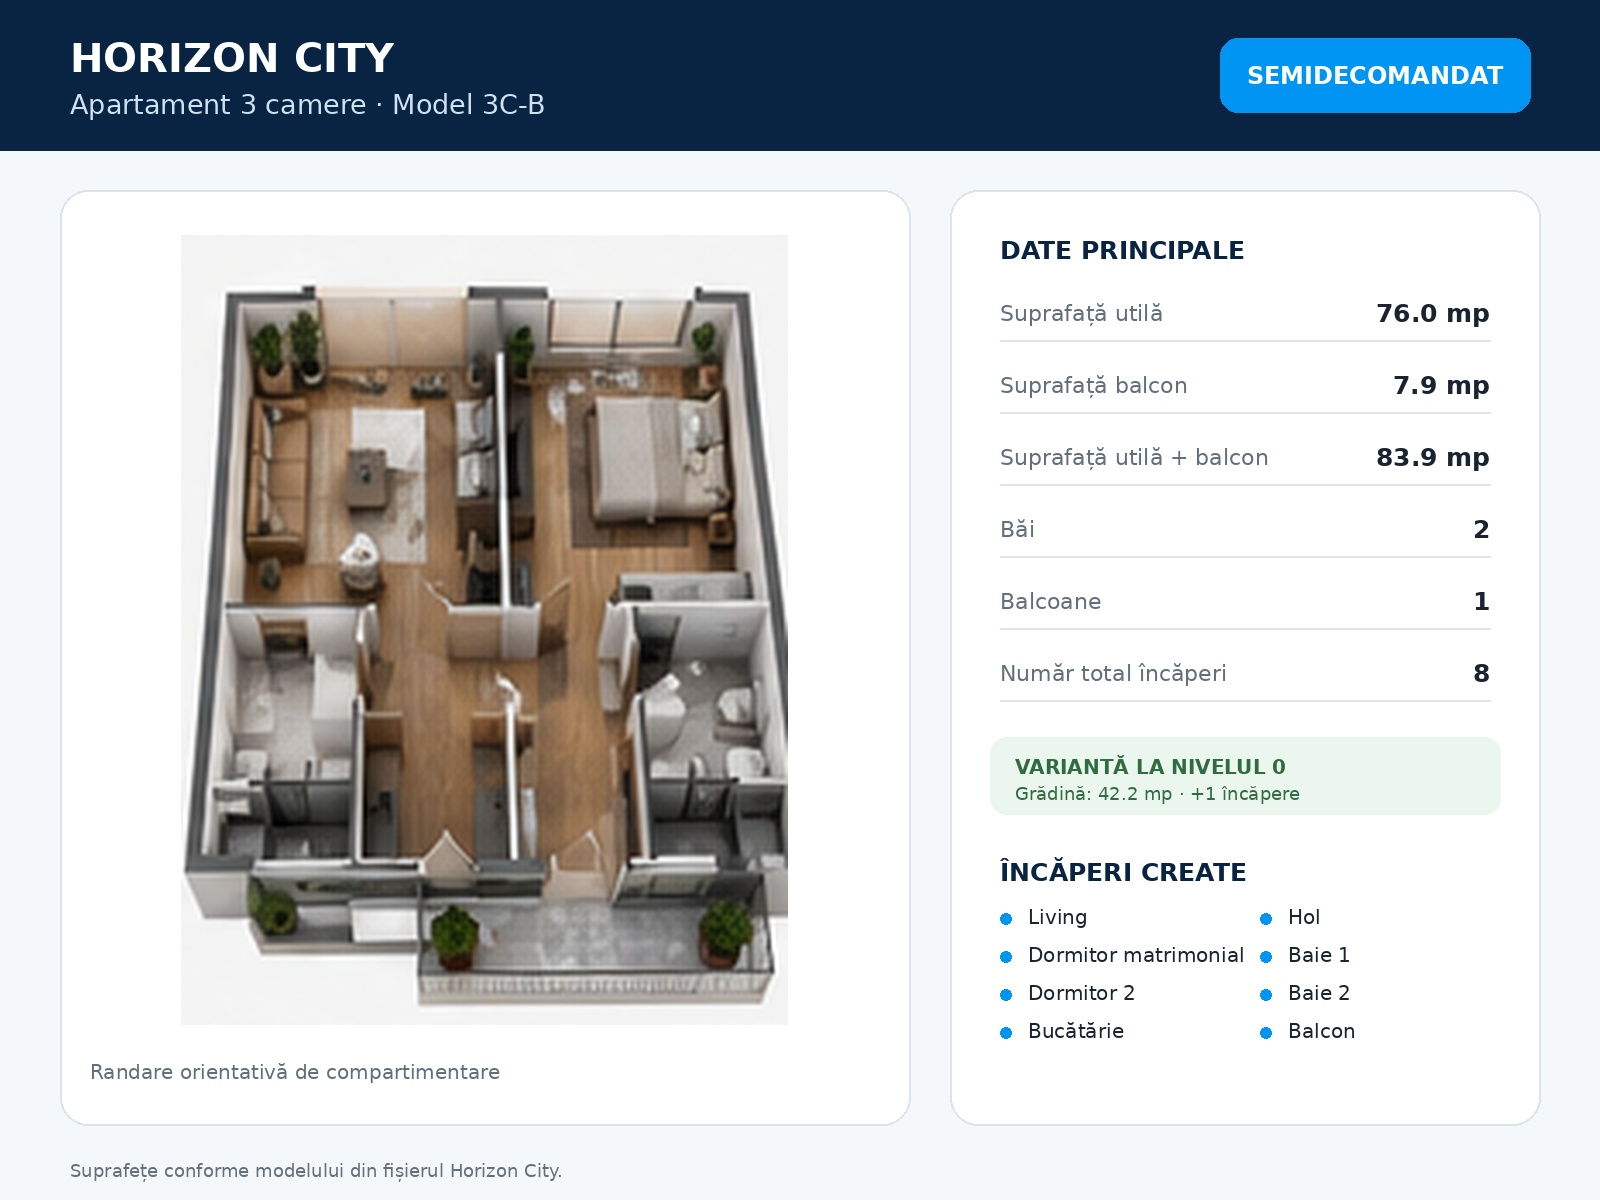Click caption 'Randare orientativă de compartimentare'

pos(295,1073)
